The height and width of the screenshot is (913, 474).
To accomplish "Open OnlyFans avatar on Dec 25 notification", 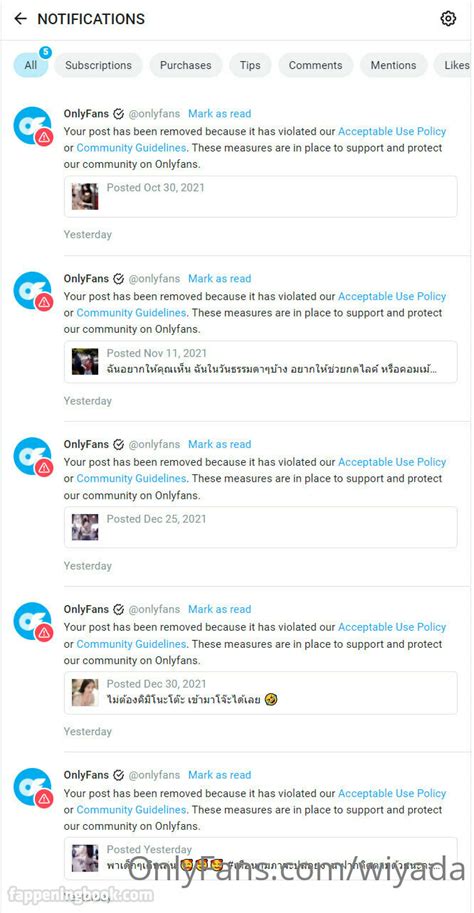I will coord(33,456).
